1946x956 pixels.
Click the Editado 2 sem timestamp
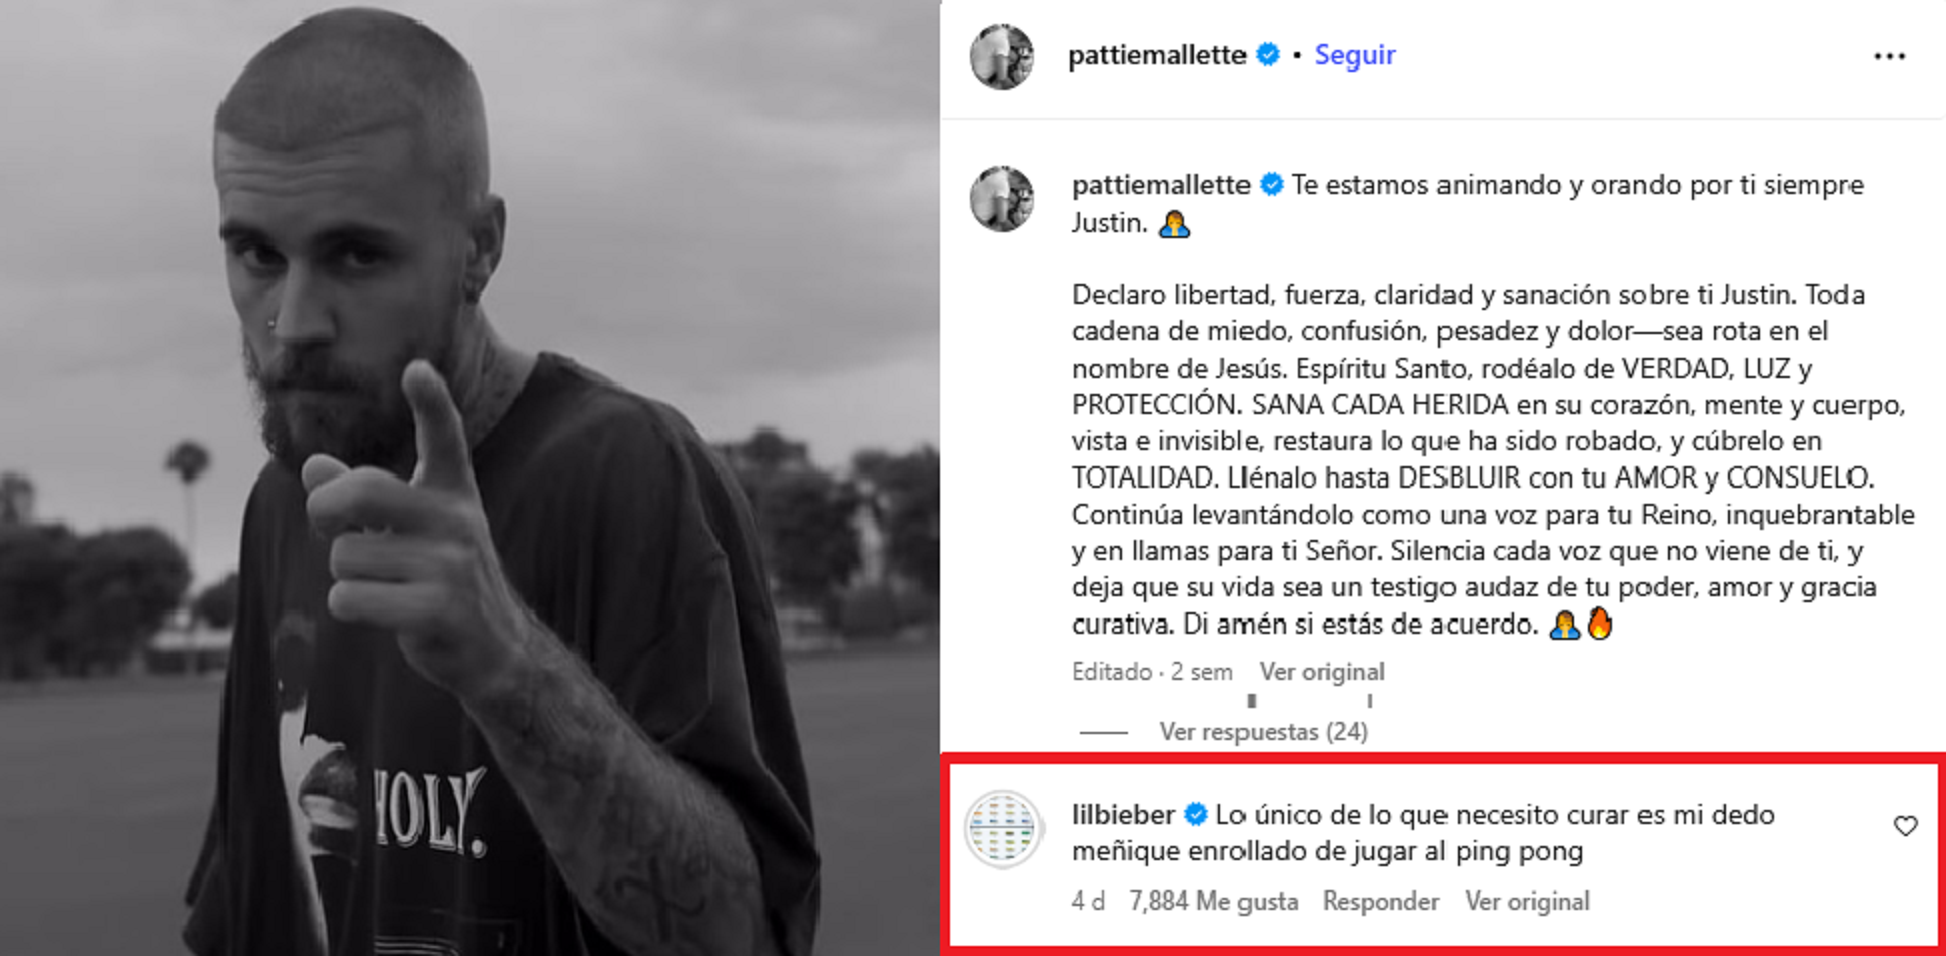(1152, 672)
